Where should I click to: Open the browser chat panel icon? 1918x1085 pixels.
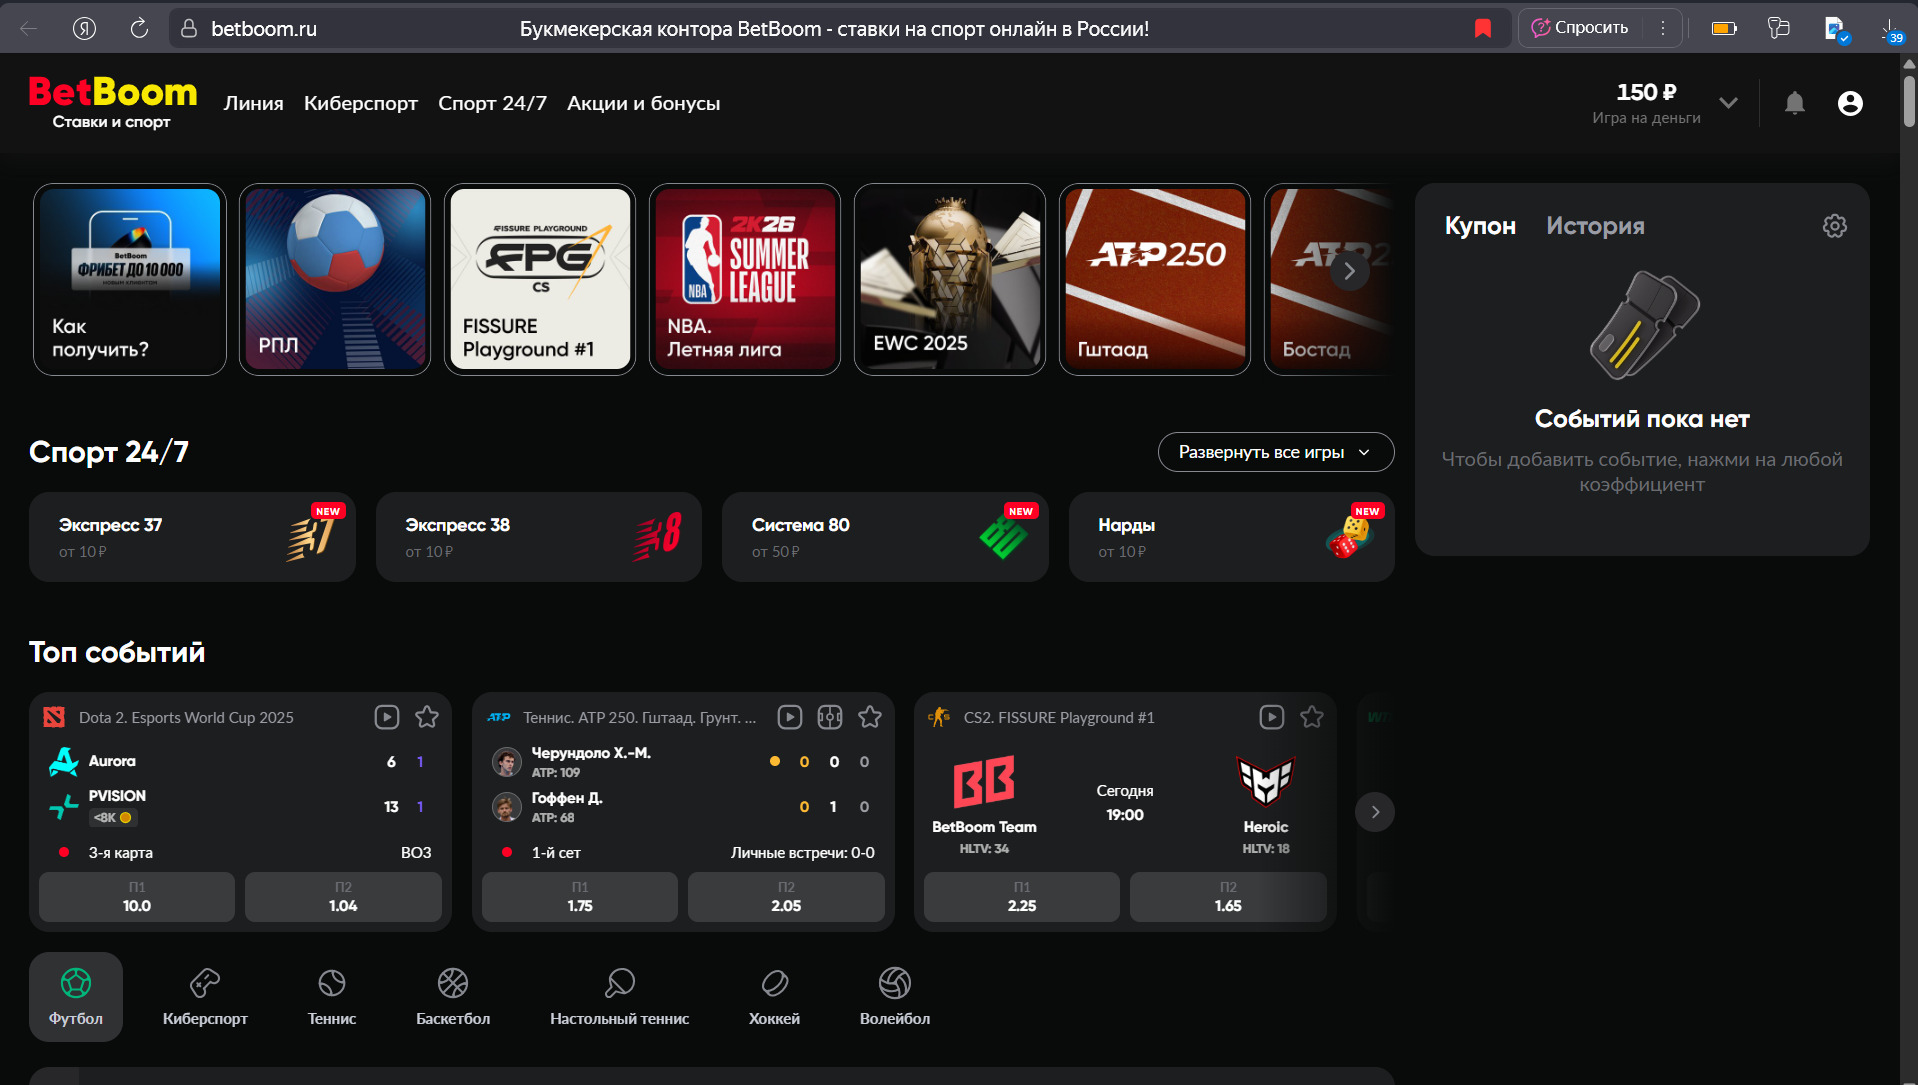1779,28
